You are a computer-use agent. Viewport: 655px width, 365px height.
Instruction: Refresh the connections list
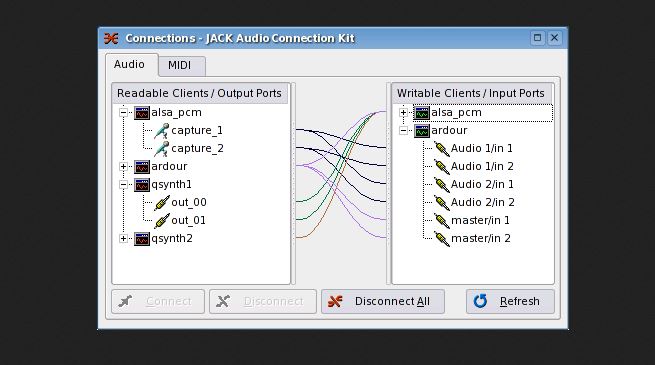coord(510,302)
